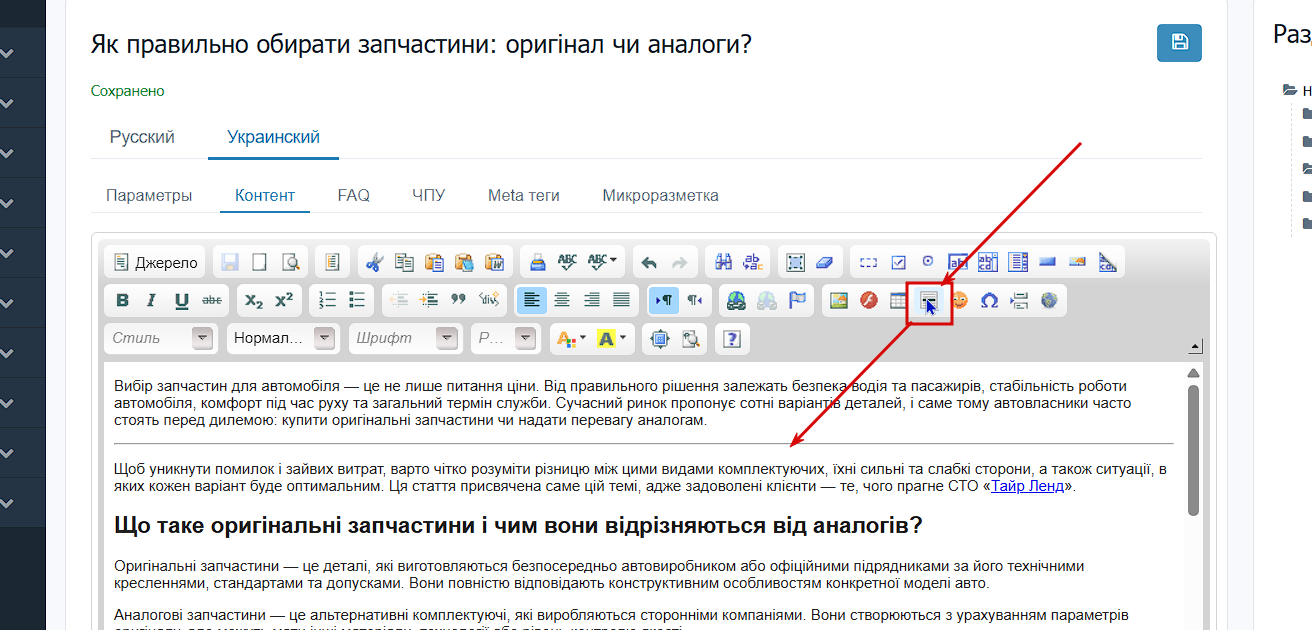Toggle numbered list
1312x630 pixels.
pos(327,300)
